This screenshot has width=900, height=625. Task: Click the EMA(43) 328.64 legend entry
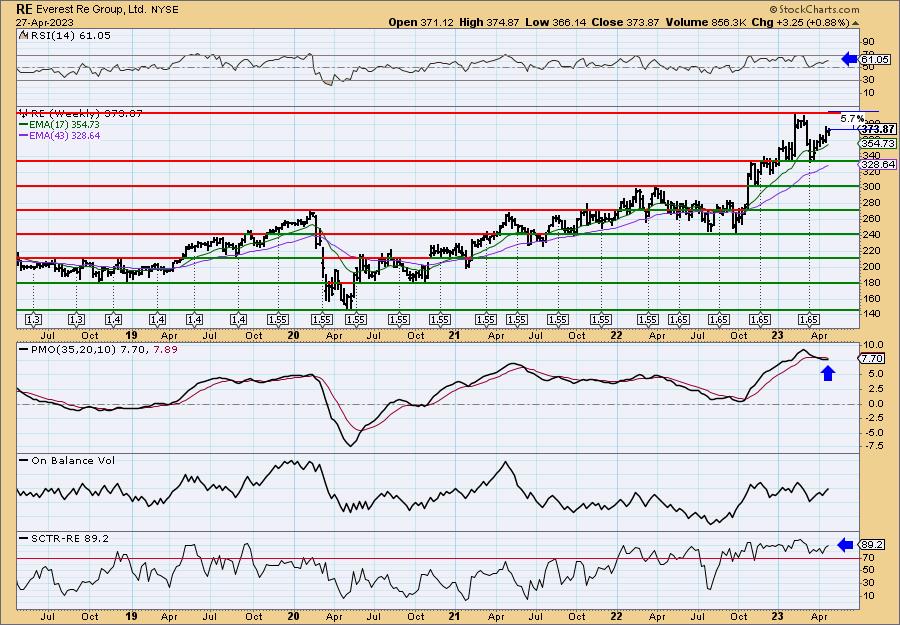tap(60, 135)
